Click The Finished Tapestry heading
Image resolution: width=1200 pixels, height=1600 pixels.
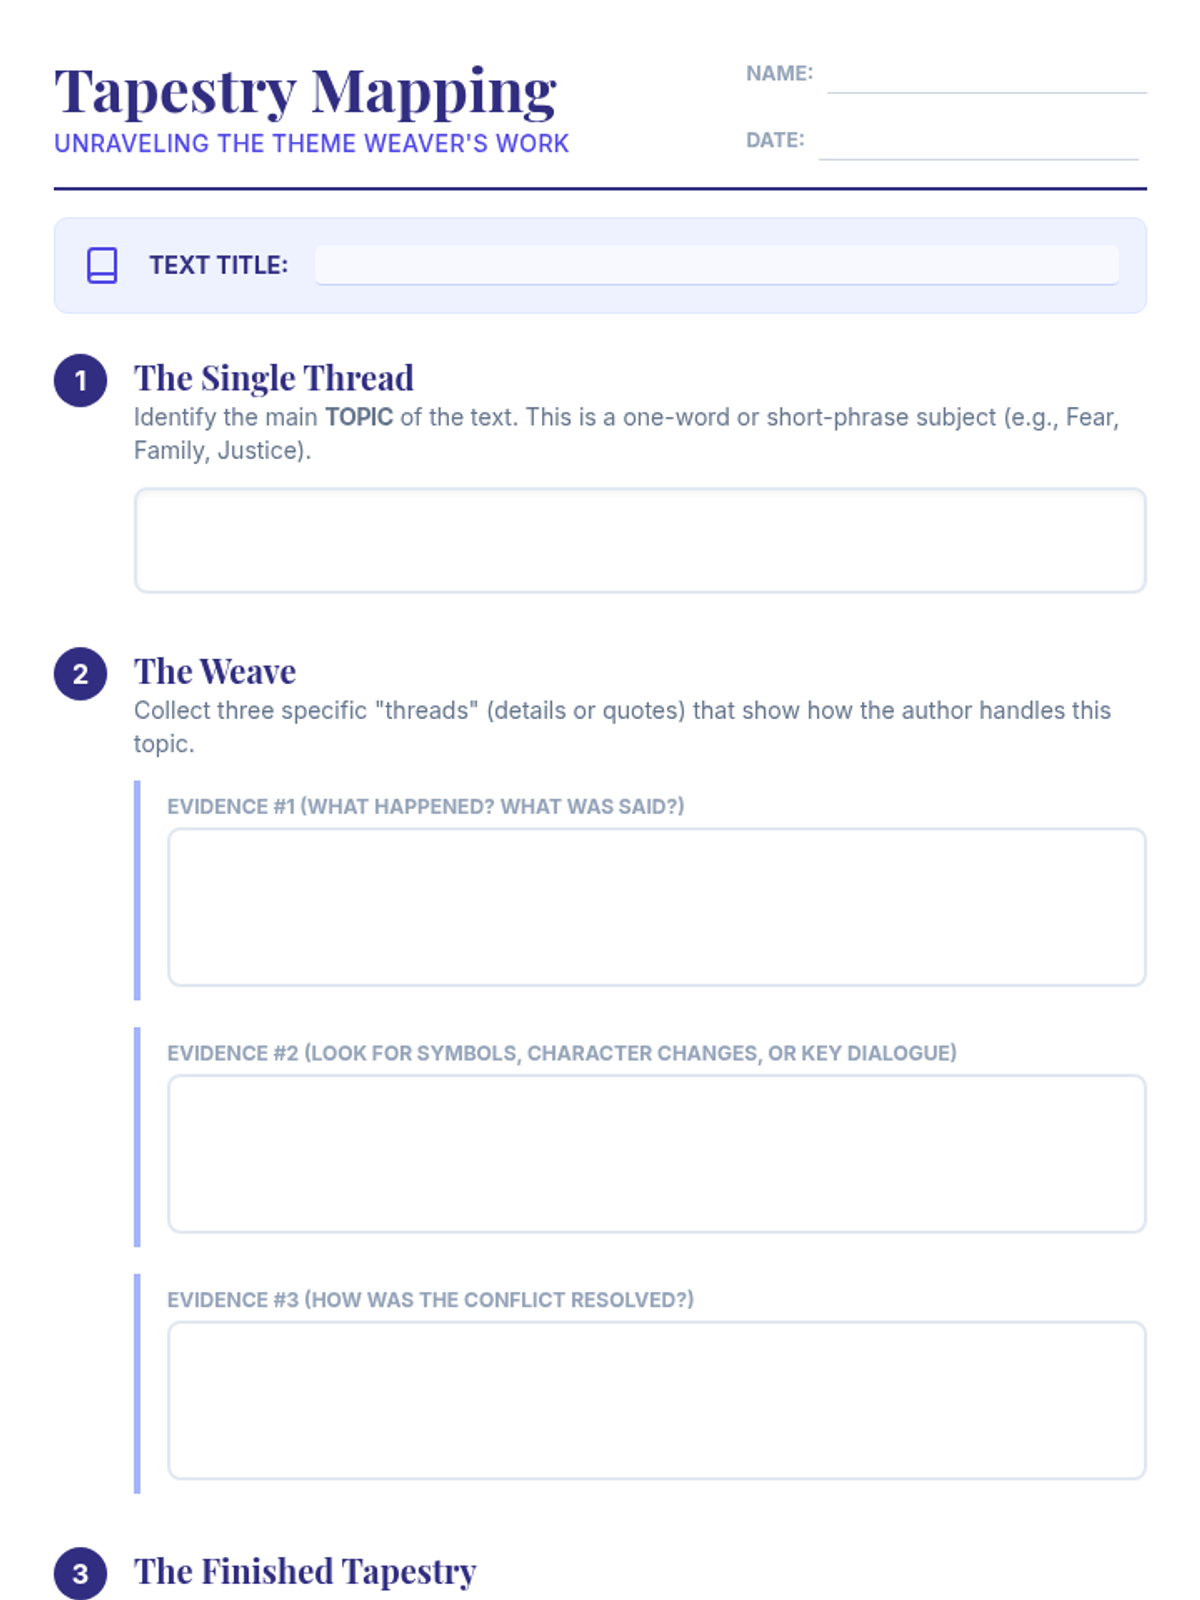[305, 1571]
